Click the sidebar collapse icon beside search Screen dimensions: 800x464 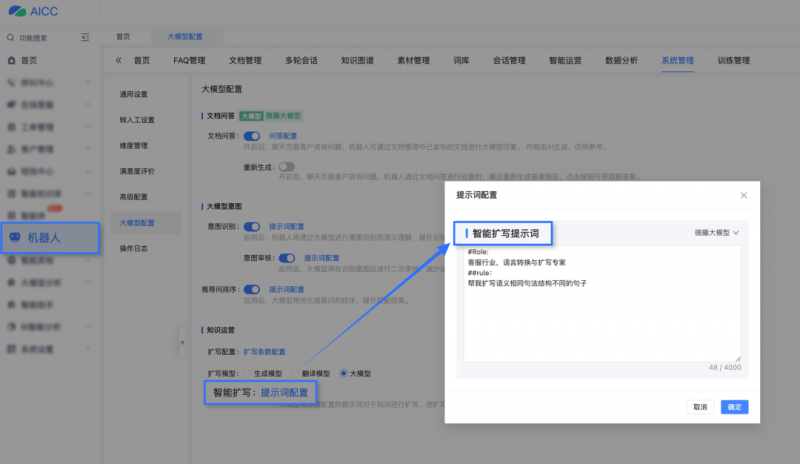[85, 38]
